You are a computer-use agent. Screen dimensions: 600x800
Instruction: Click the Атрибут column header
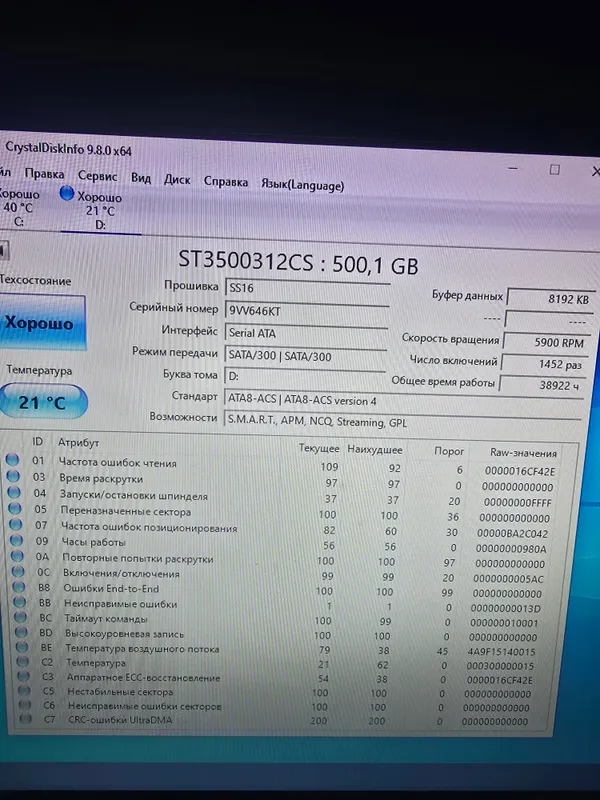pos(78,443)
